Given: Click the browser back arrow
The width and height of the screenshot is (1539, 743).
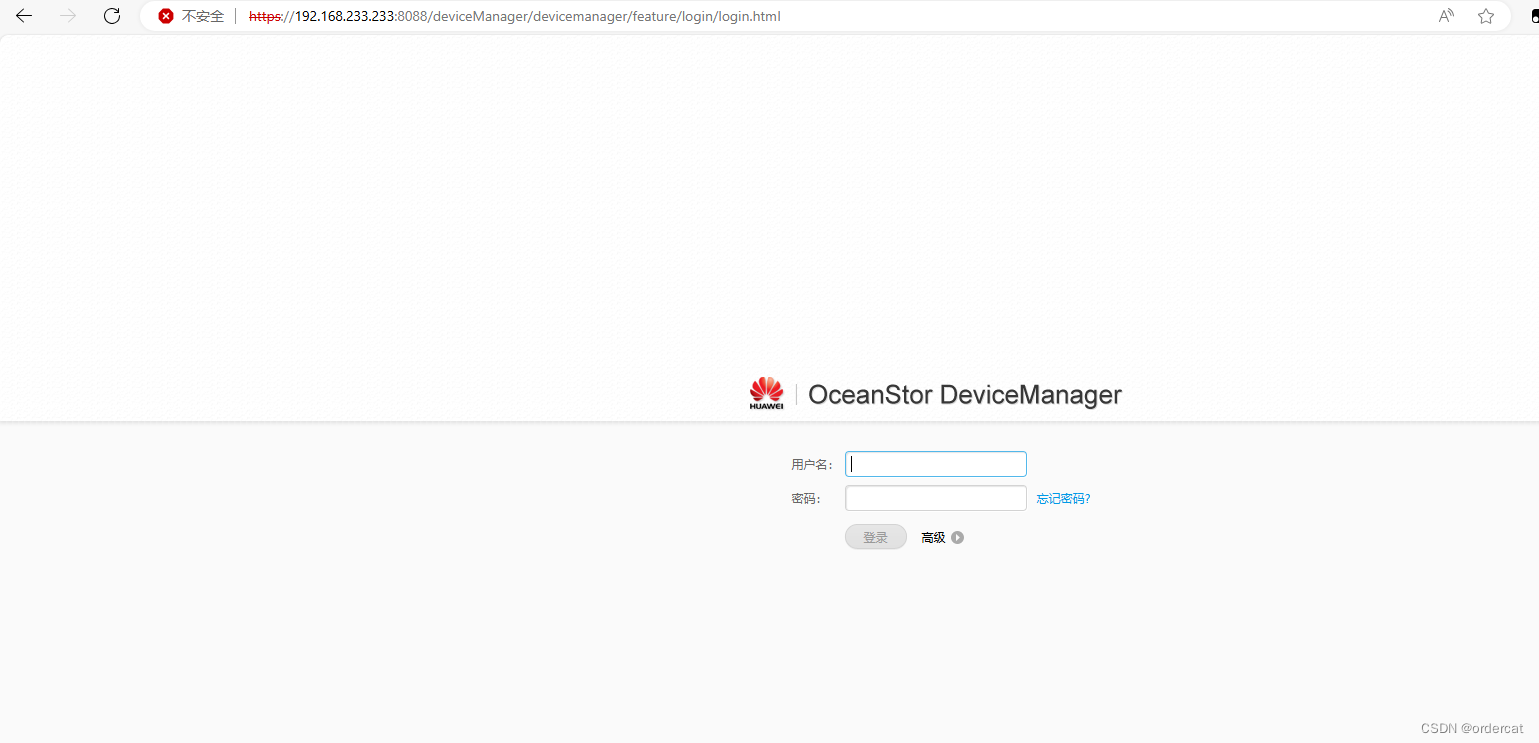Looking at the screenshot, I should (x=24, y=16).
